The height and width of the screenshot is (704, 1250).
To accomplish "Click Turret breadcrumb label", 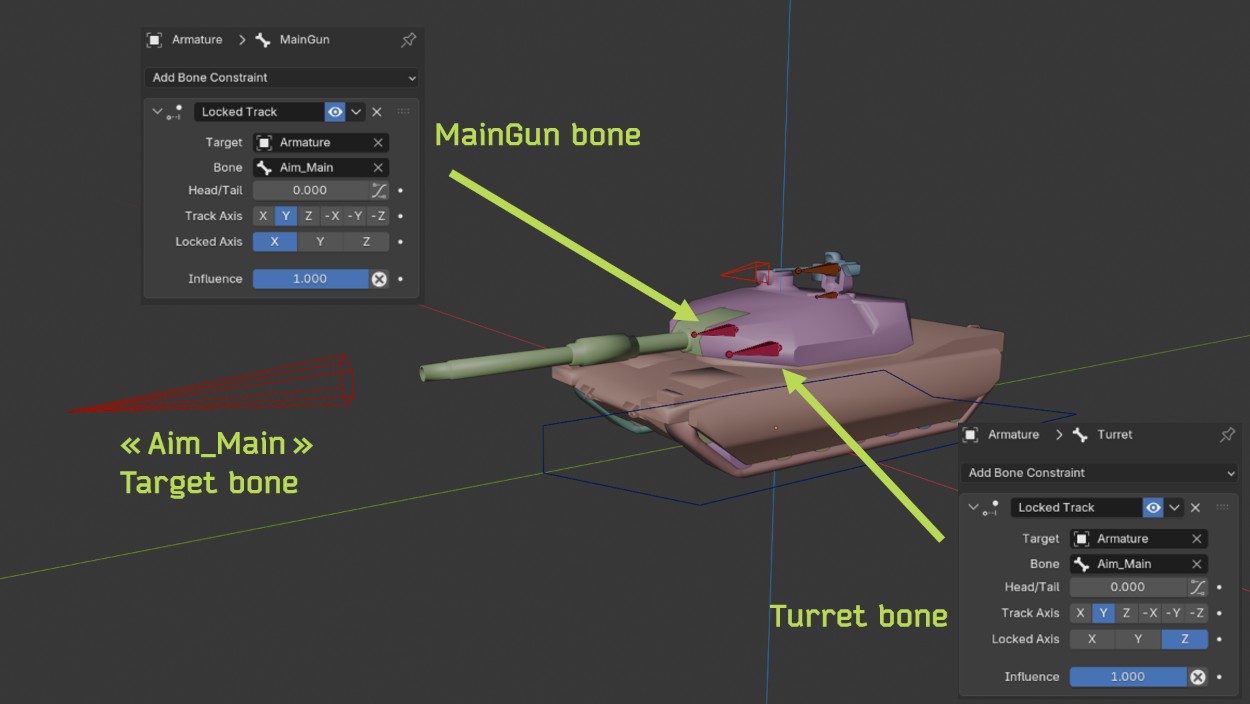I will [x=1115, y=435].
